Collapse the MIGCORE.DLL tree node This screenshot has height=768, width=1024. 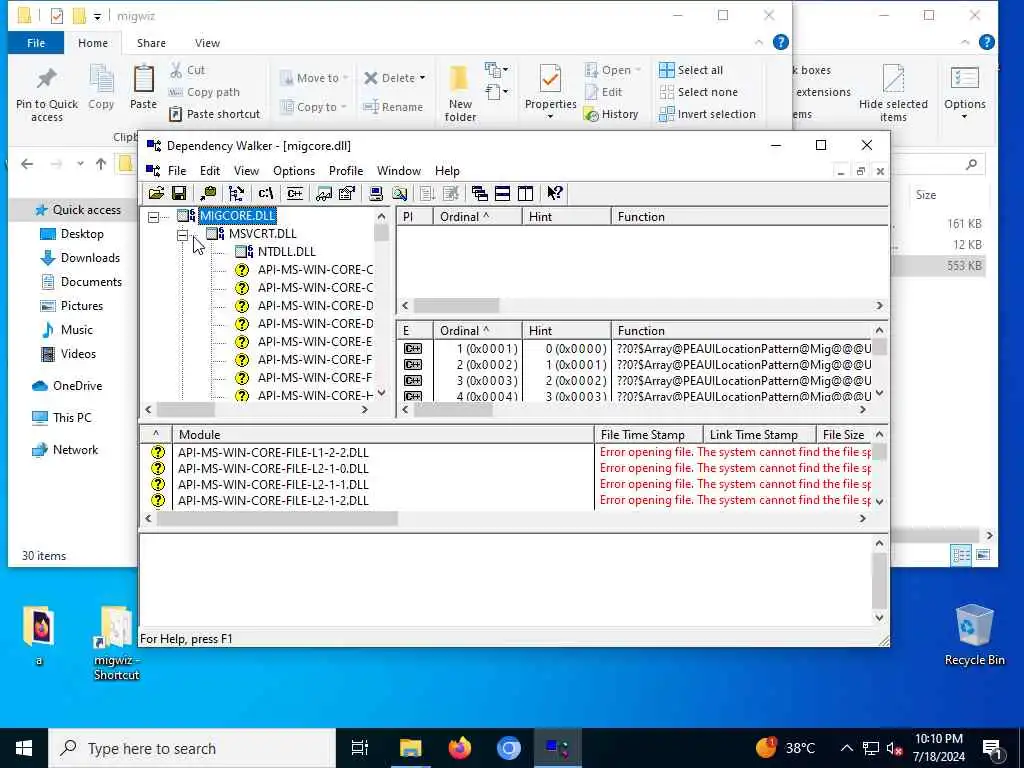[153, 216]
